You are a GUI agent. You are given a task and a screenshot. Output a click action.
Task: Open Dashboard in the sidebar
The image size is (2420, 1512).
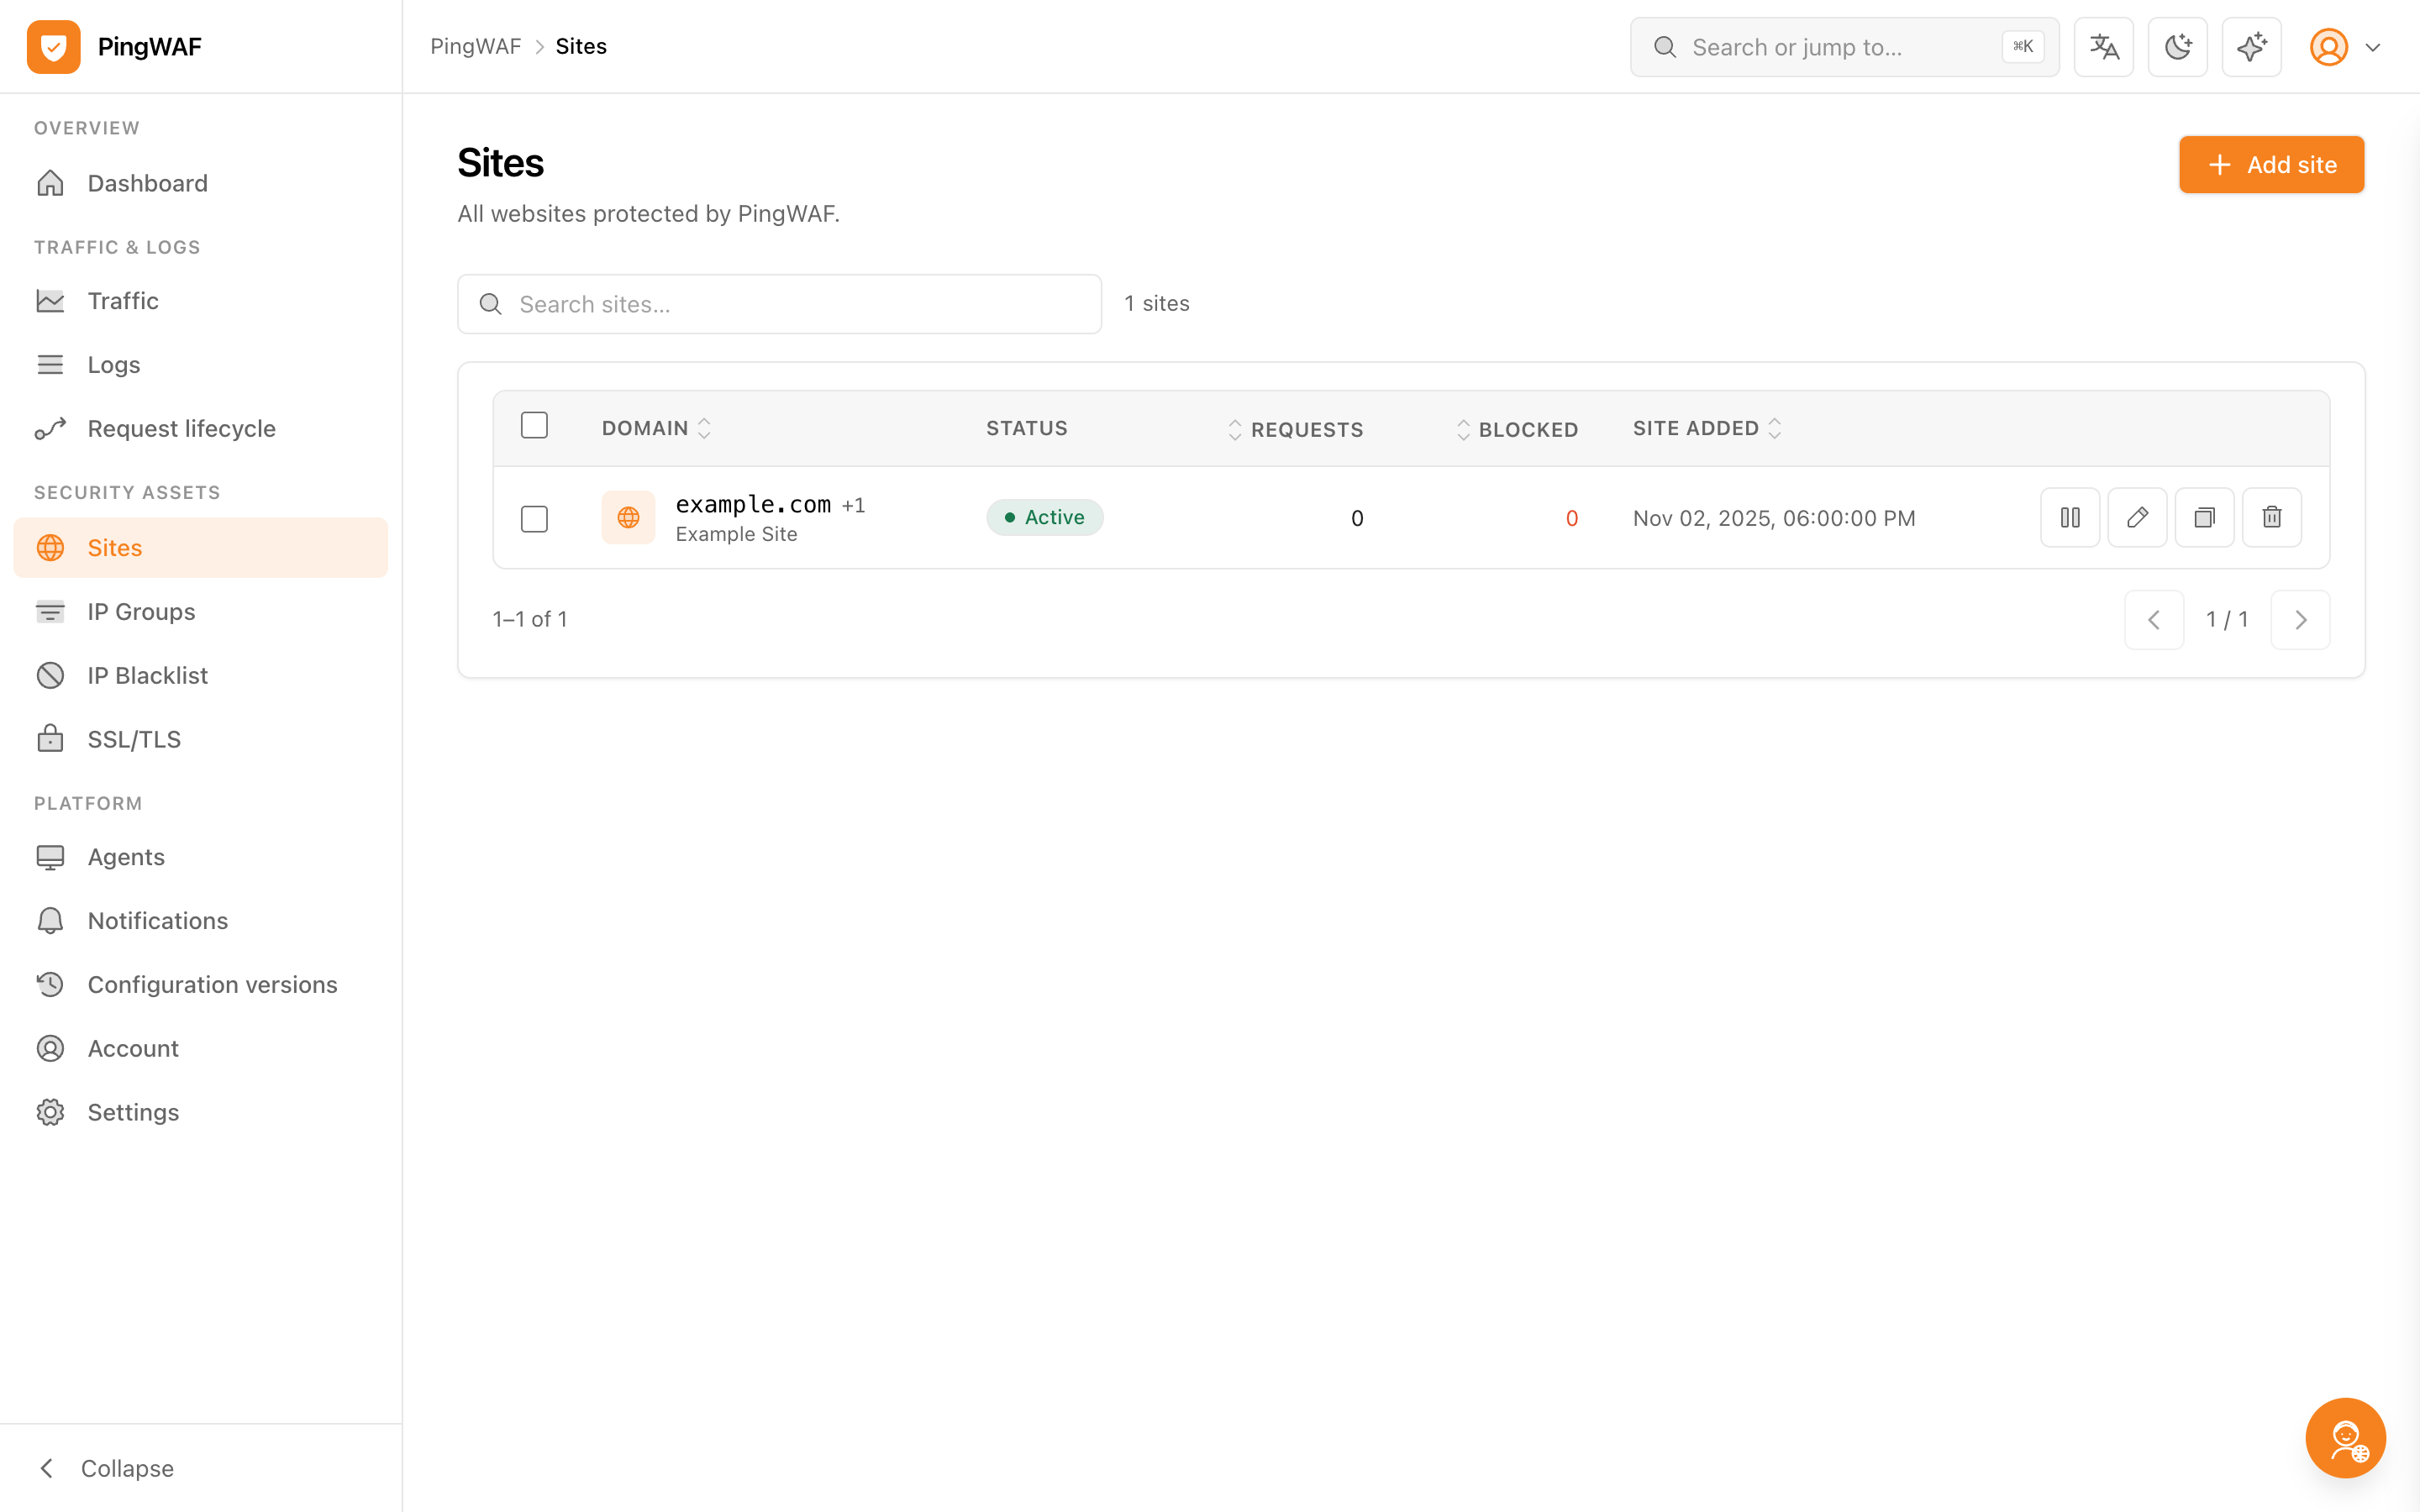[x=200, y=183]
